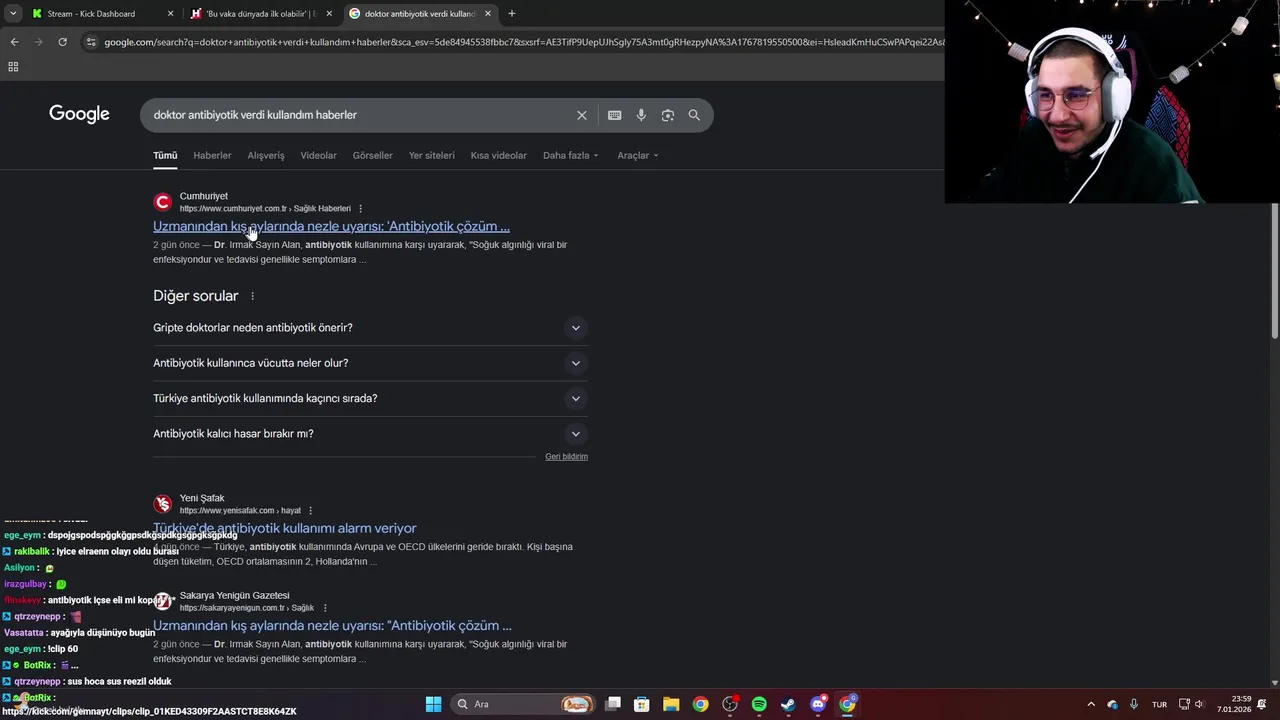Open Steam from the taskbar
1280x720 pixels.
point(788,704)
